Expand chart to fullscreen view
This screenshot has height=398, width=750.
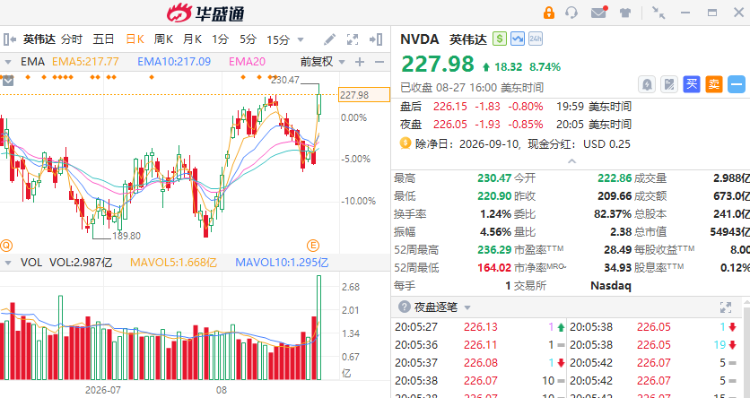tap(353, 39)
